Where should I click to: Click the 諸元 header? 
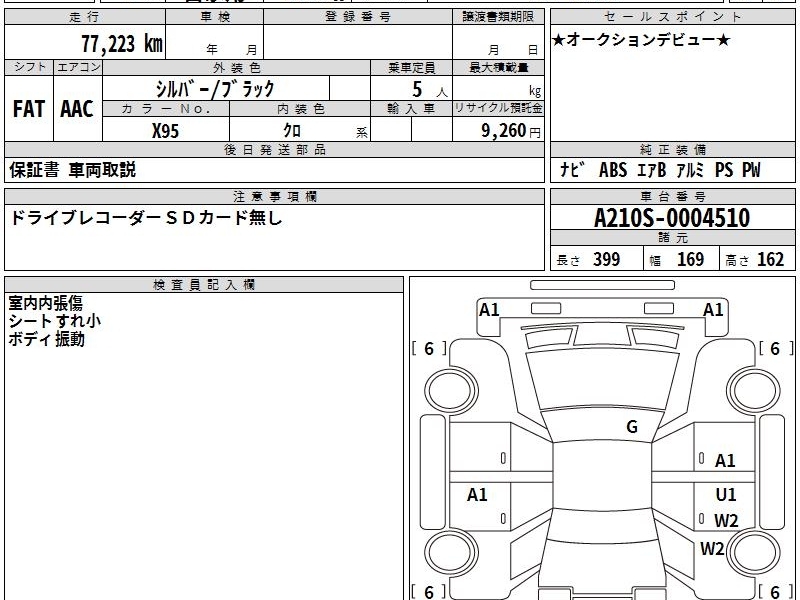(672, 238)
